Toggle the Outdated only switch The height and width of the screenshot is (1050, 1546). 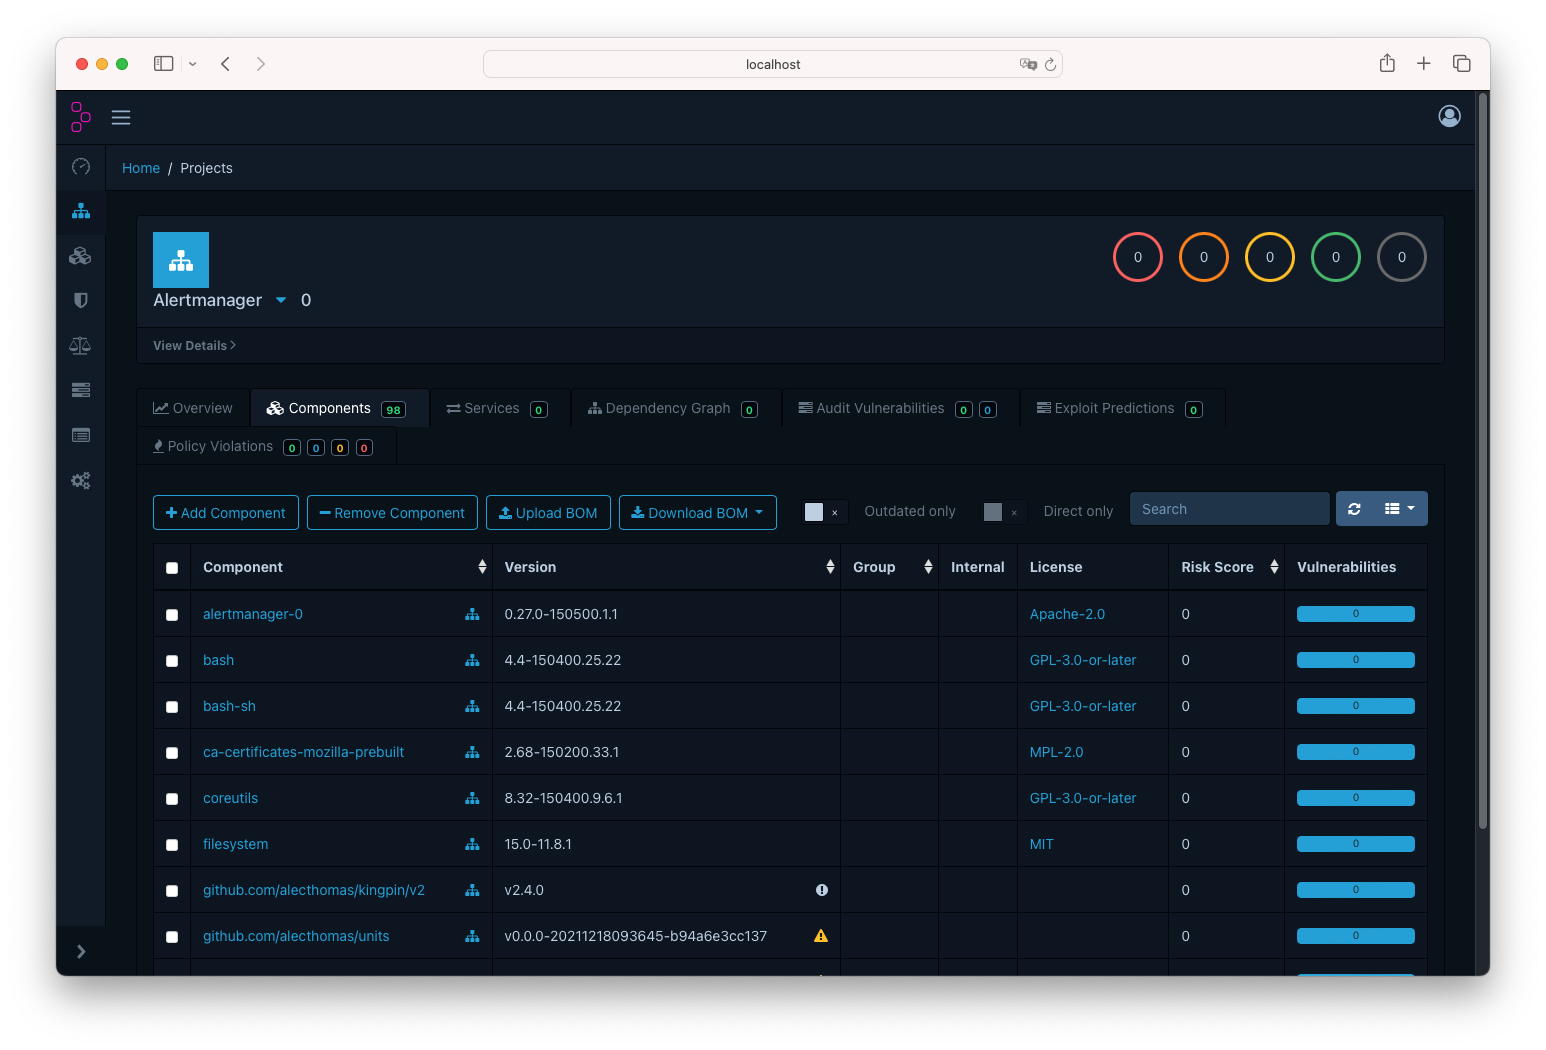(826, 512)
